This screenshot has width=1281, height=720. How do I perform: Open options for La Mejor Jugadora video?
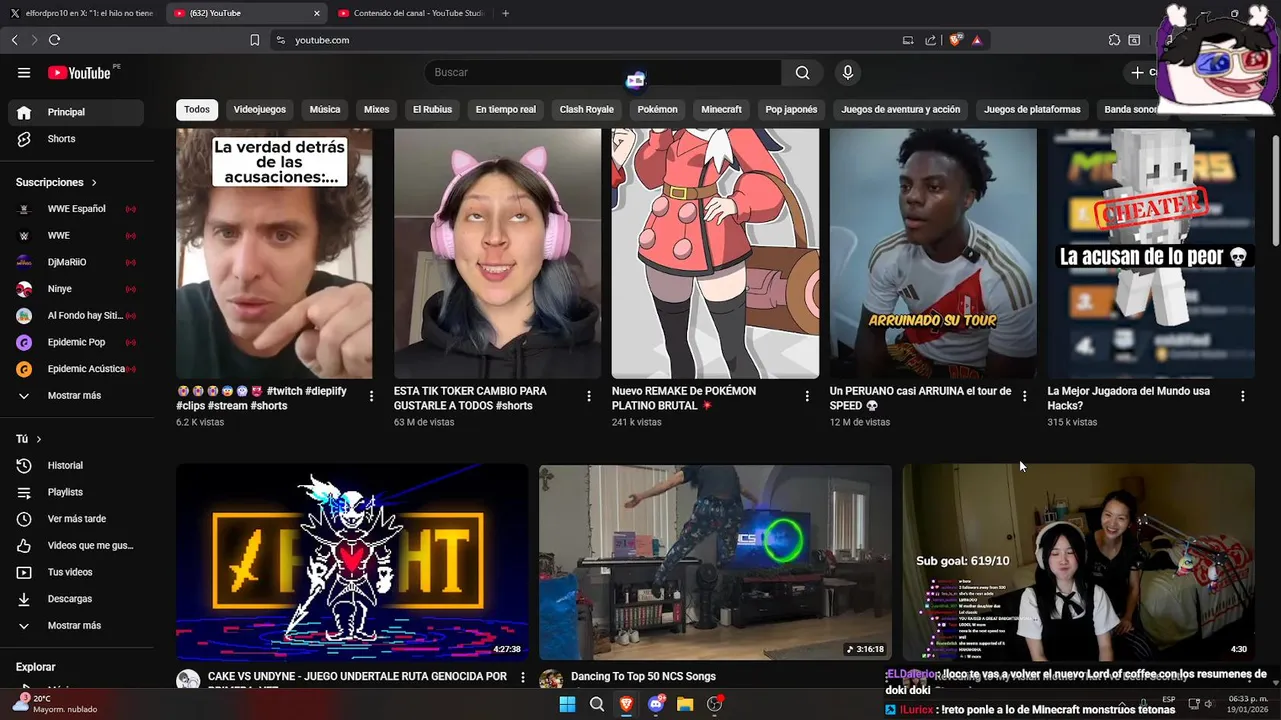pos(1243,396)
